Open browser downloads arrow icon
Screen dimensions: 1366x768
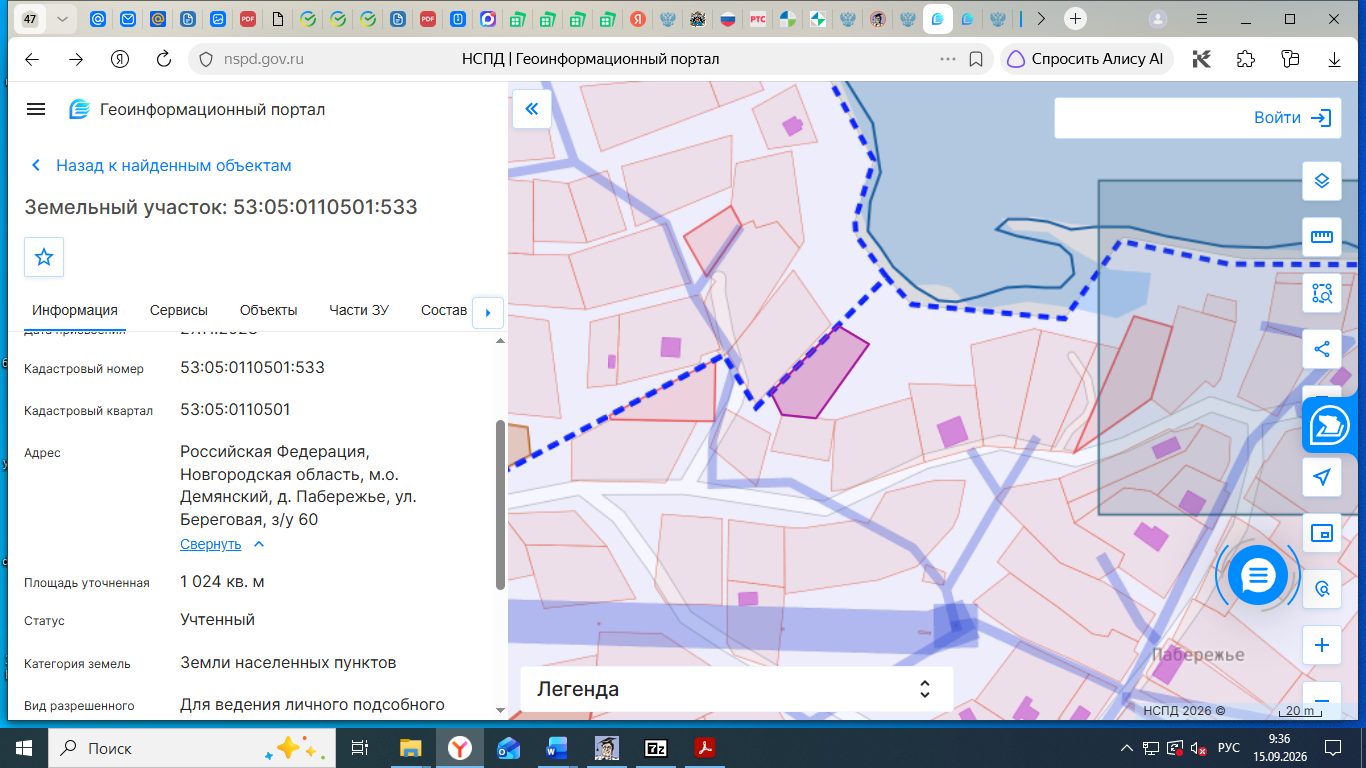[x=1334, y=59]
